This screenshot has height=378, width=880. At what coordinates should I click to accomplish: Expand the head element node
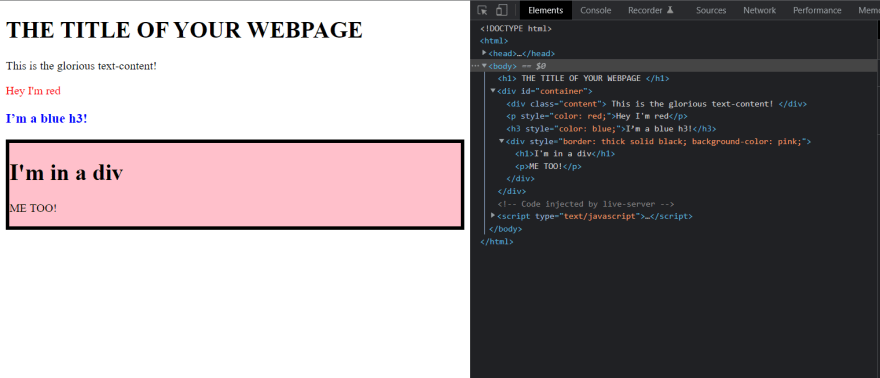(x=484, y=53)
